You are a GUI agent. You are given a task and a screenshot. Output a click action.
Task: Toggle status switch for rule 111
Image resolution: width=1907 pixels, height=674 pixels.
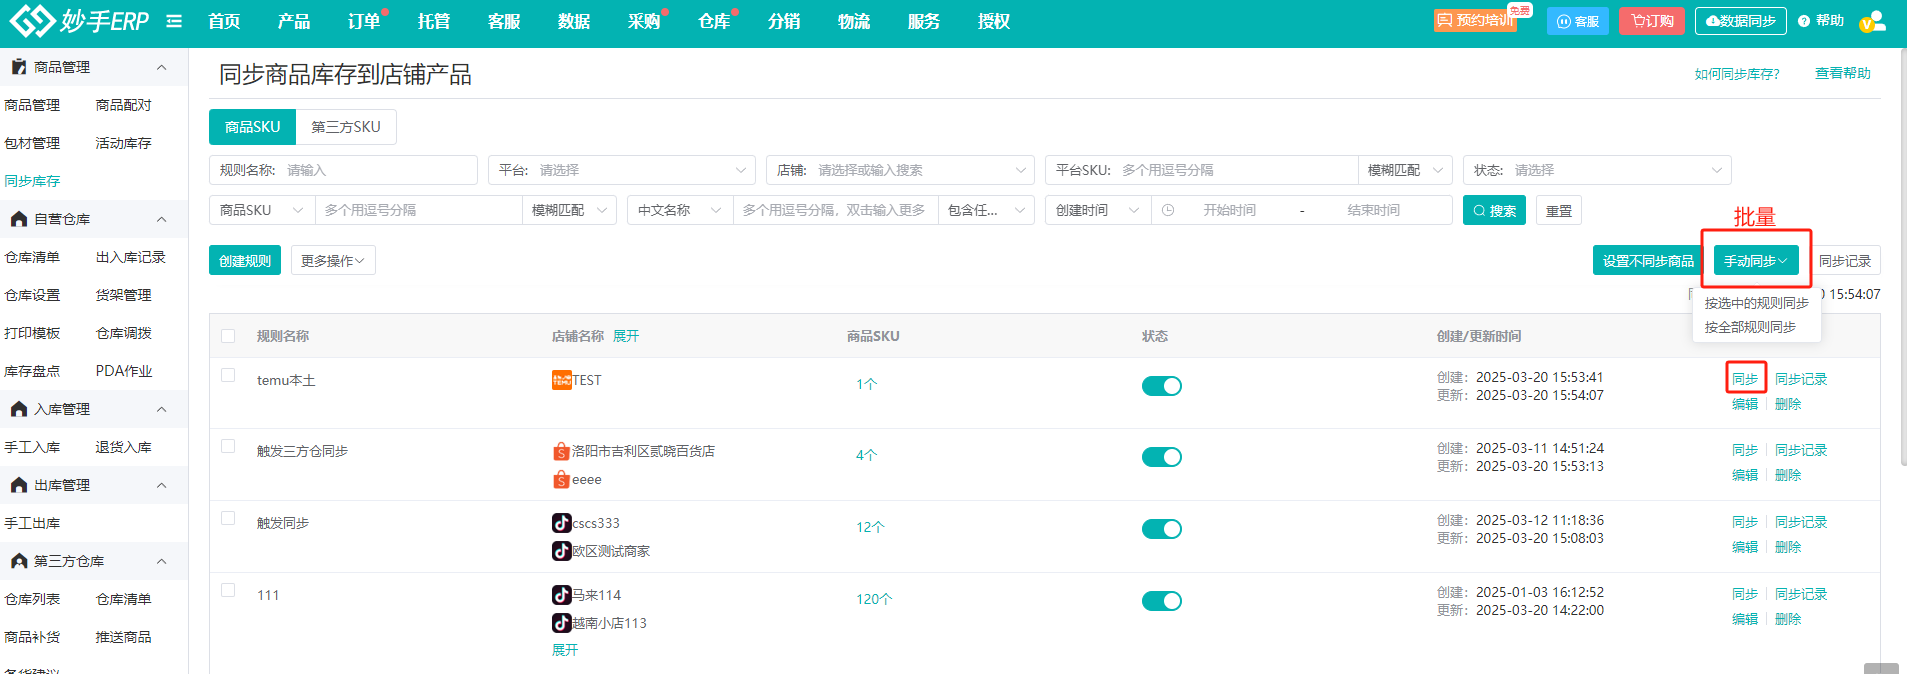(1162, 601)
